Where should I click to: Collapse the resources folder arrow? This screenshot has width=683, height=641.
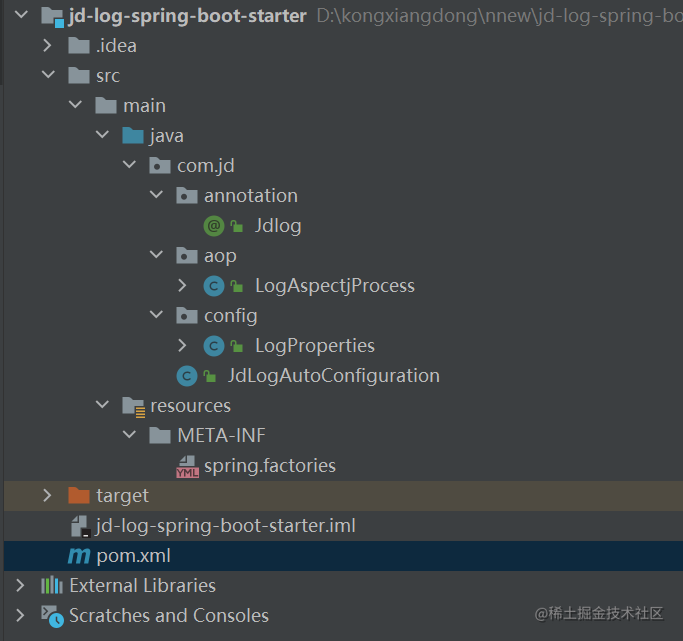pyautogui.click(x=101, y=406)
